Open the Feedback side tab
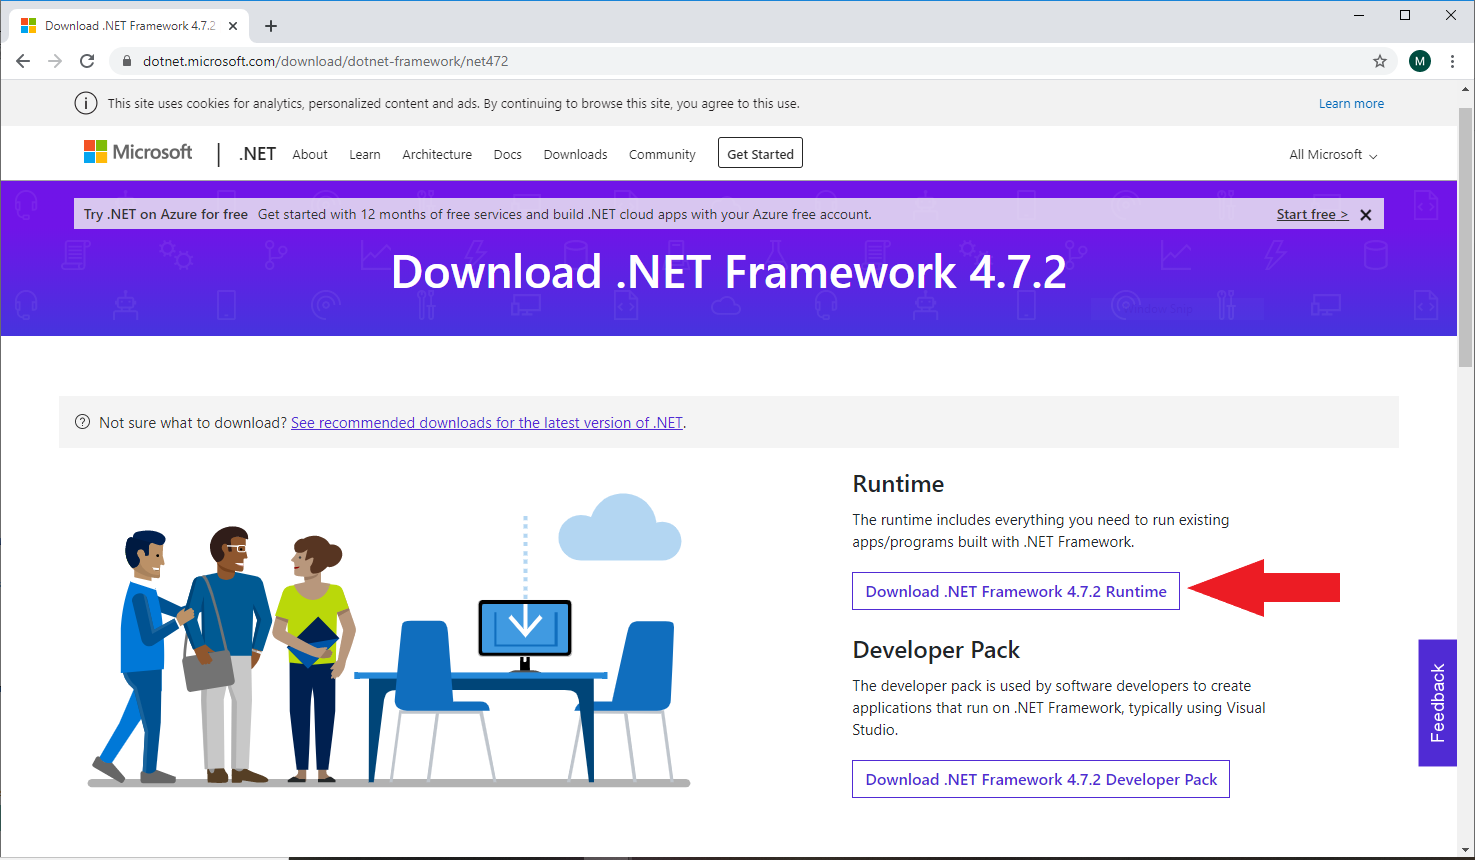Viewport: 1475px width, 860px height. tap(1437, 703)
